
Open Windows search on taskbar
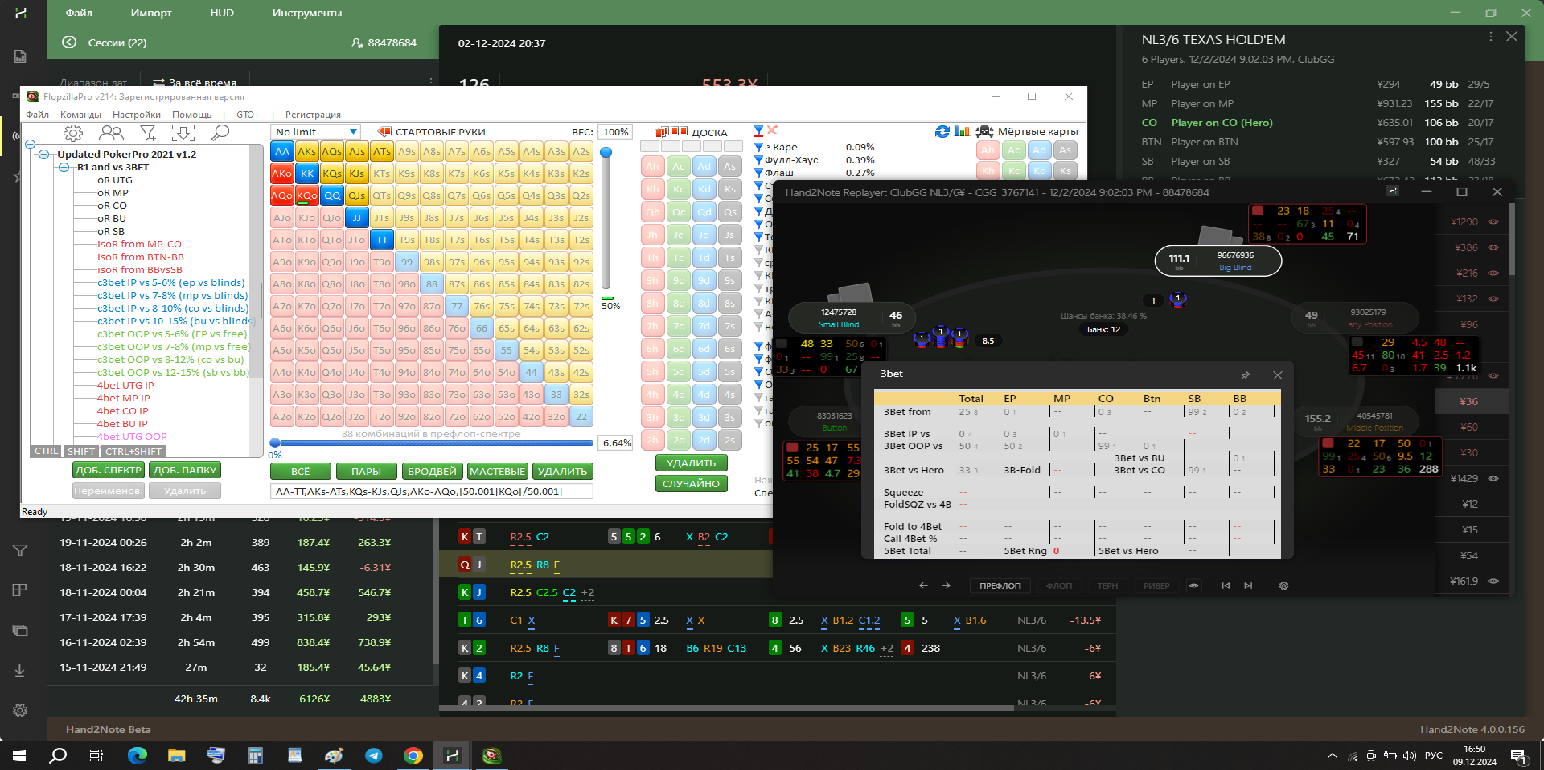(x=58, y=755)
